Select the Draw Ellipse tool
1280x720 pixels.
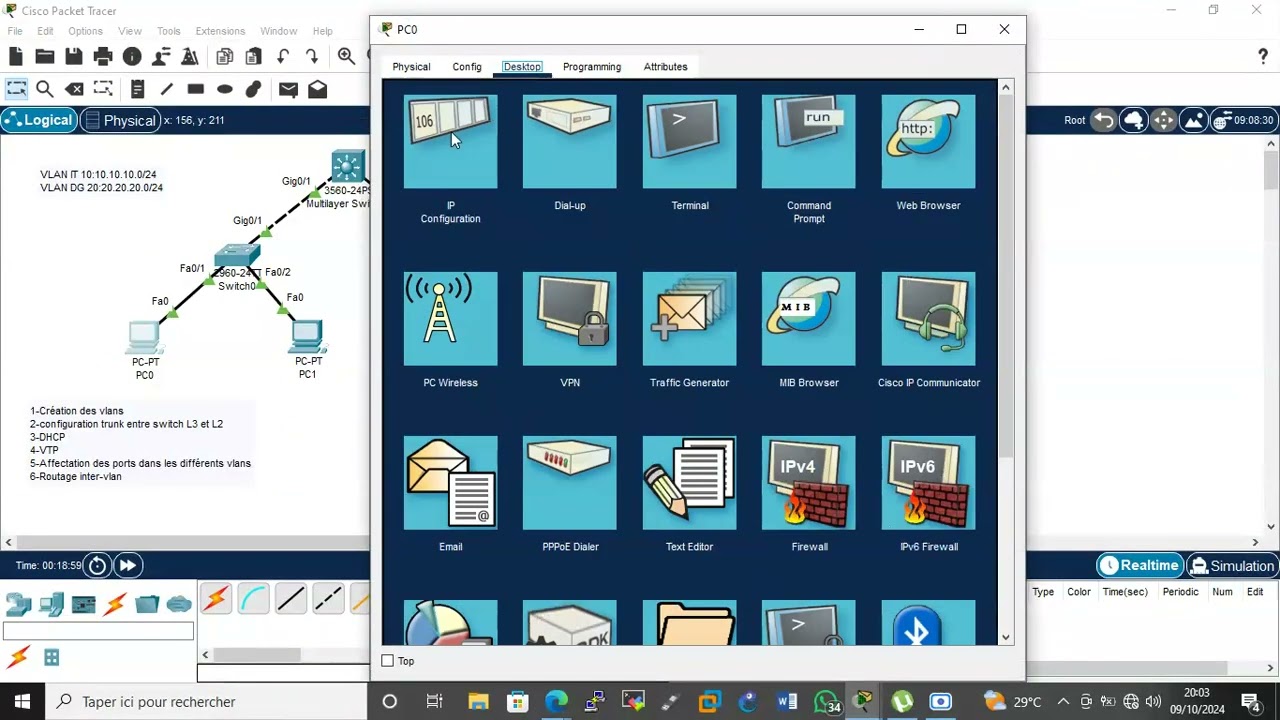224,89
